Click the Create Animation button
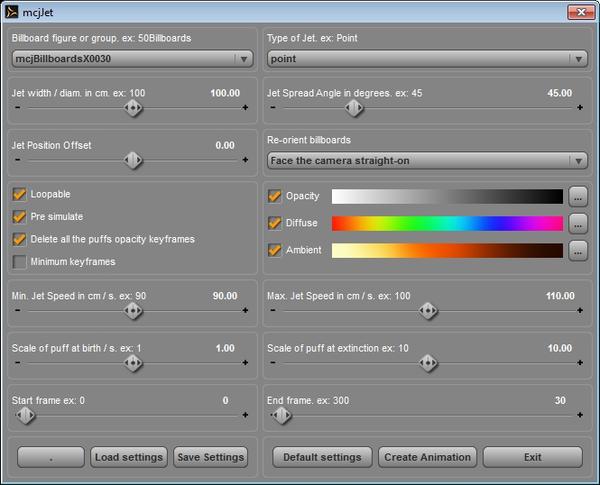 (x=427, y=457)
